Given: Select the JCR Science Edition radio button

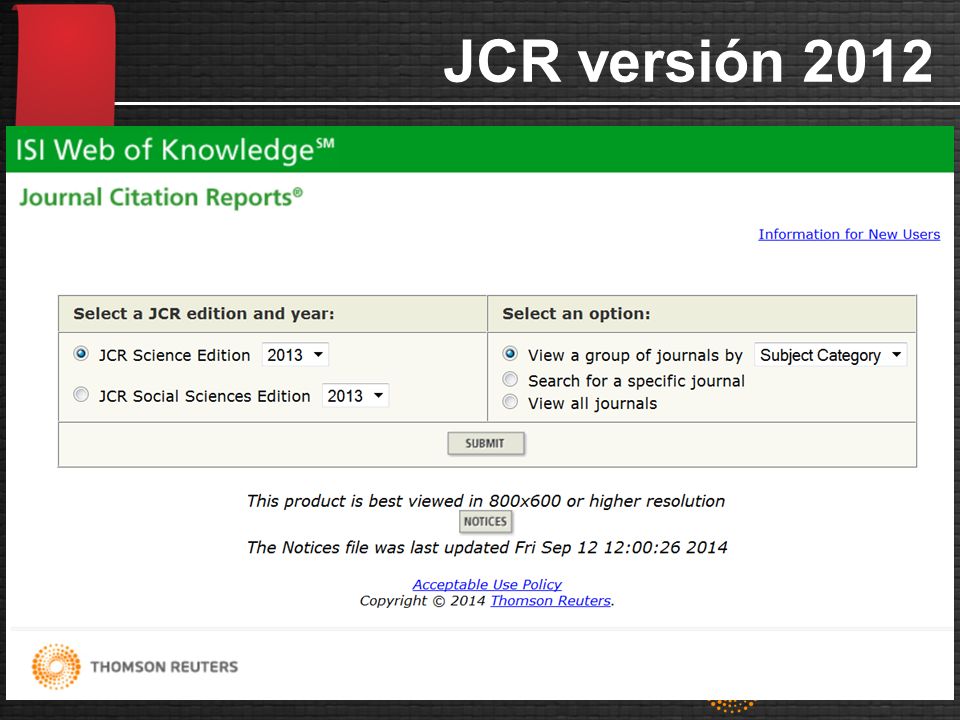Looking at the screenshot, I should point(81,354).
